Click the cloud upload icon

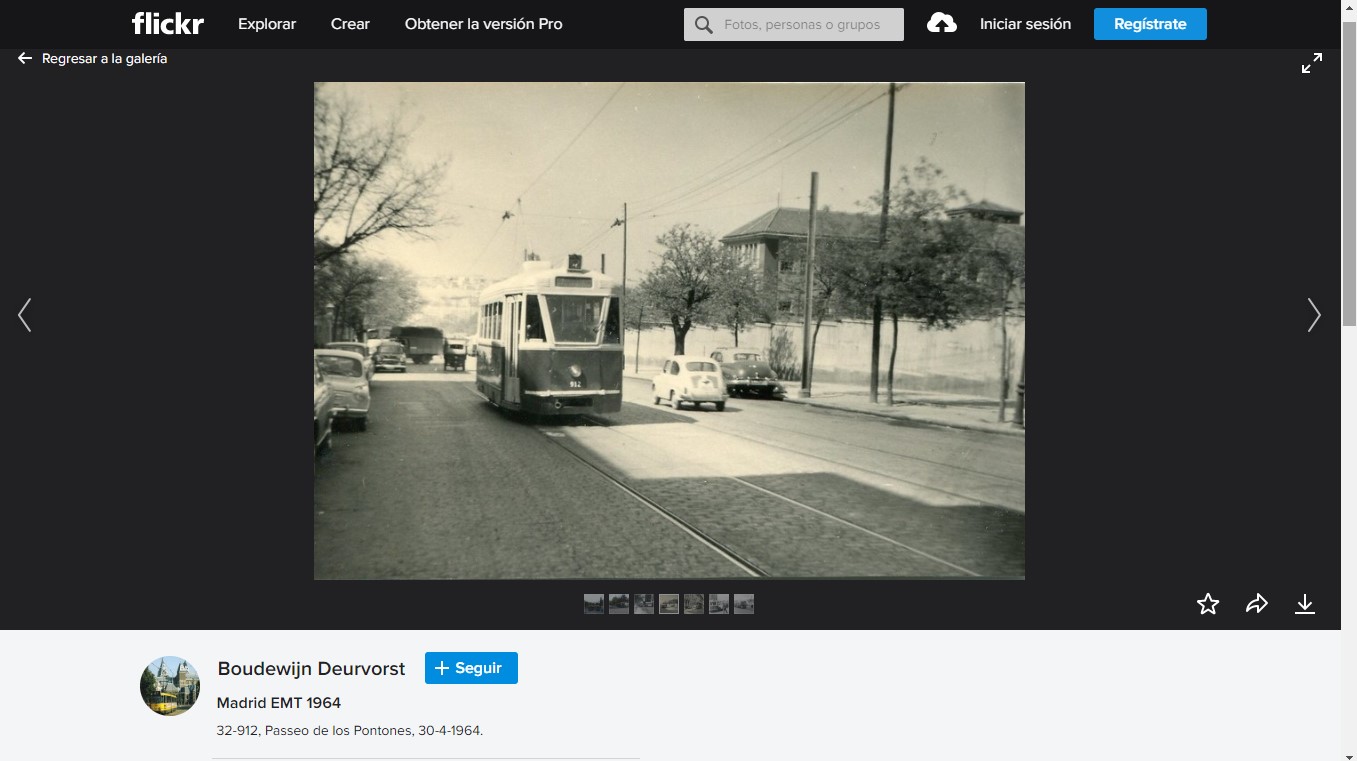point(942,23)
